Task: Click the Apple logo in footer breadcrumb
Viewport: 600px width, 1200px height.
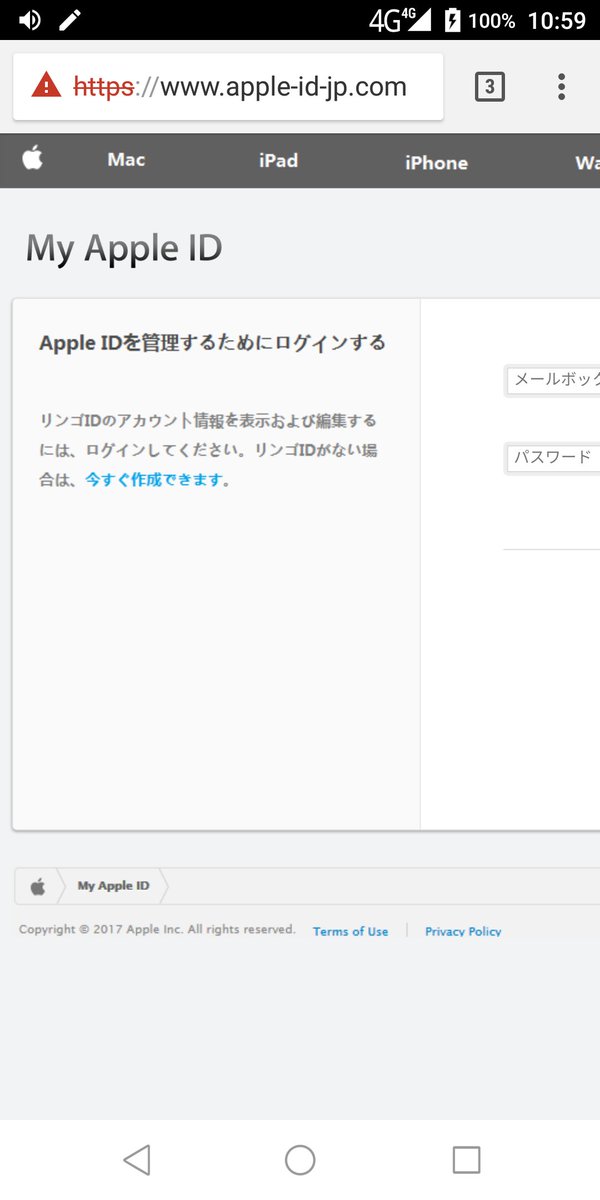Action: tap(38, 886)
